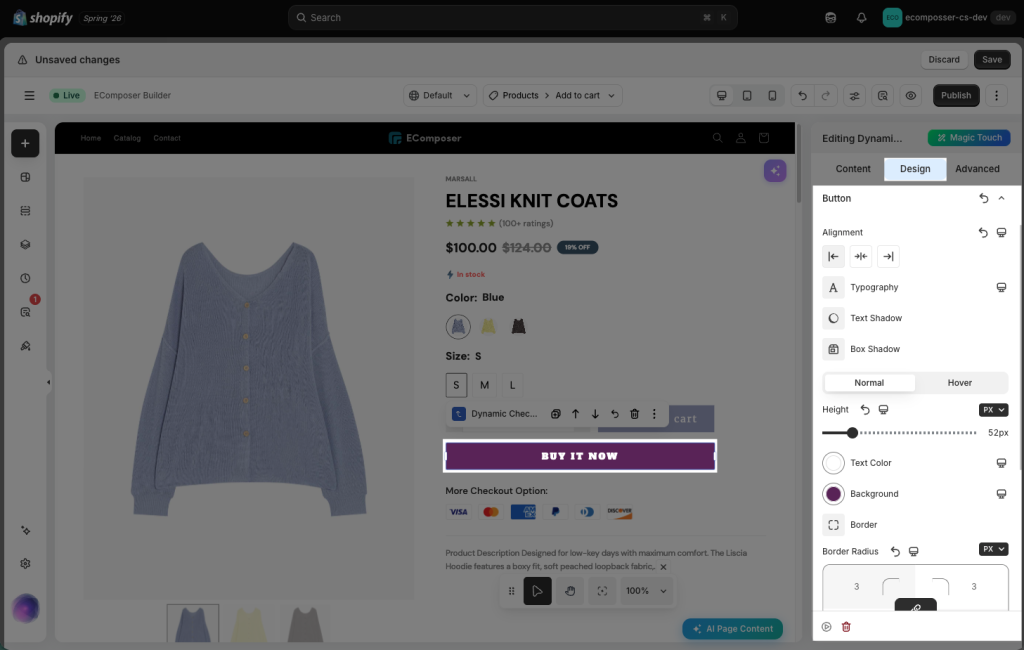Discard the unsaved changes

click(x=944, y=59)
